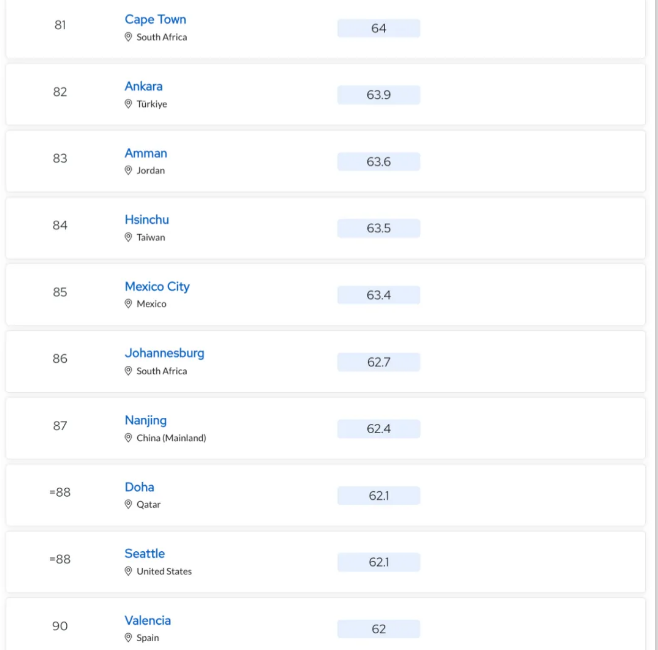Open the Ankara city link
The width and height of the screenshot is (658, 650).
click(x=144, y=86)
